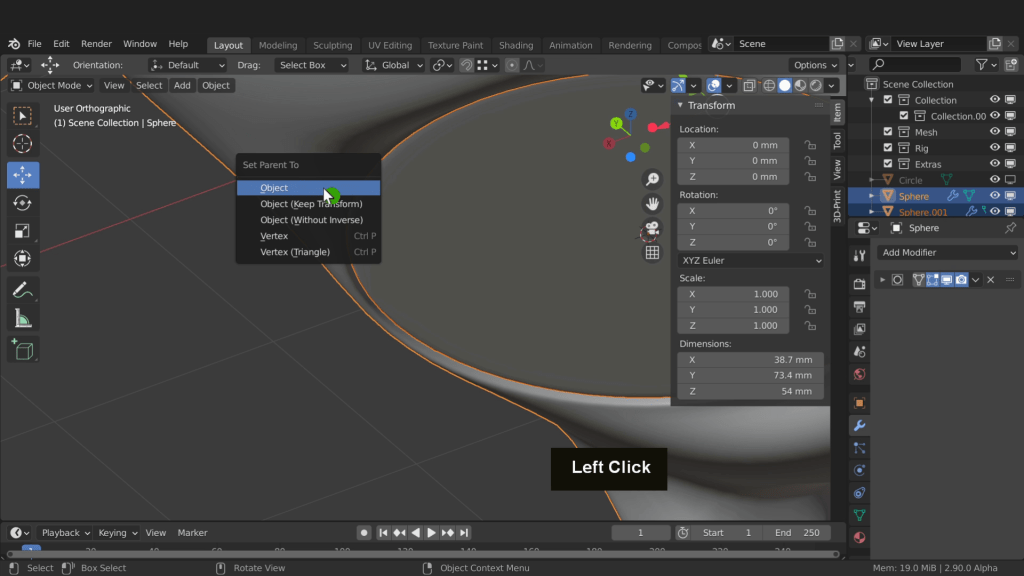Viewport: 1024px width, 576px height.
Task: Open the Options button in header
Action: pyautogui.click(x=815, y=65)
